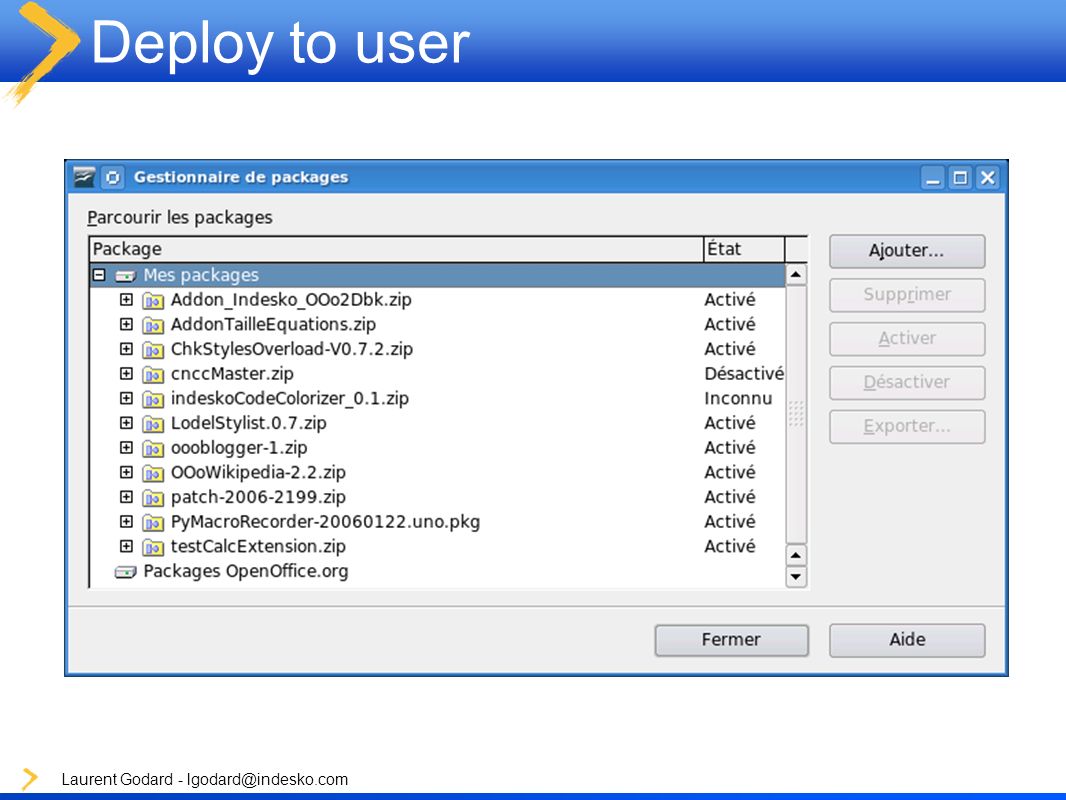
Task: Select the oooblogger-1.zip package name
Action: pyautogui.click(x=239, y=447)
